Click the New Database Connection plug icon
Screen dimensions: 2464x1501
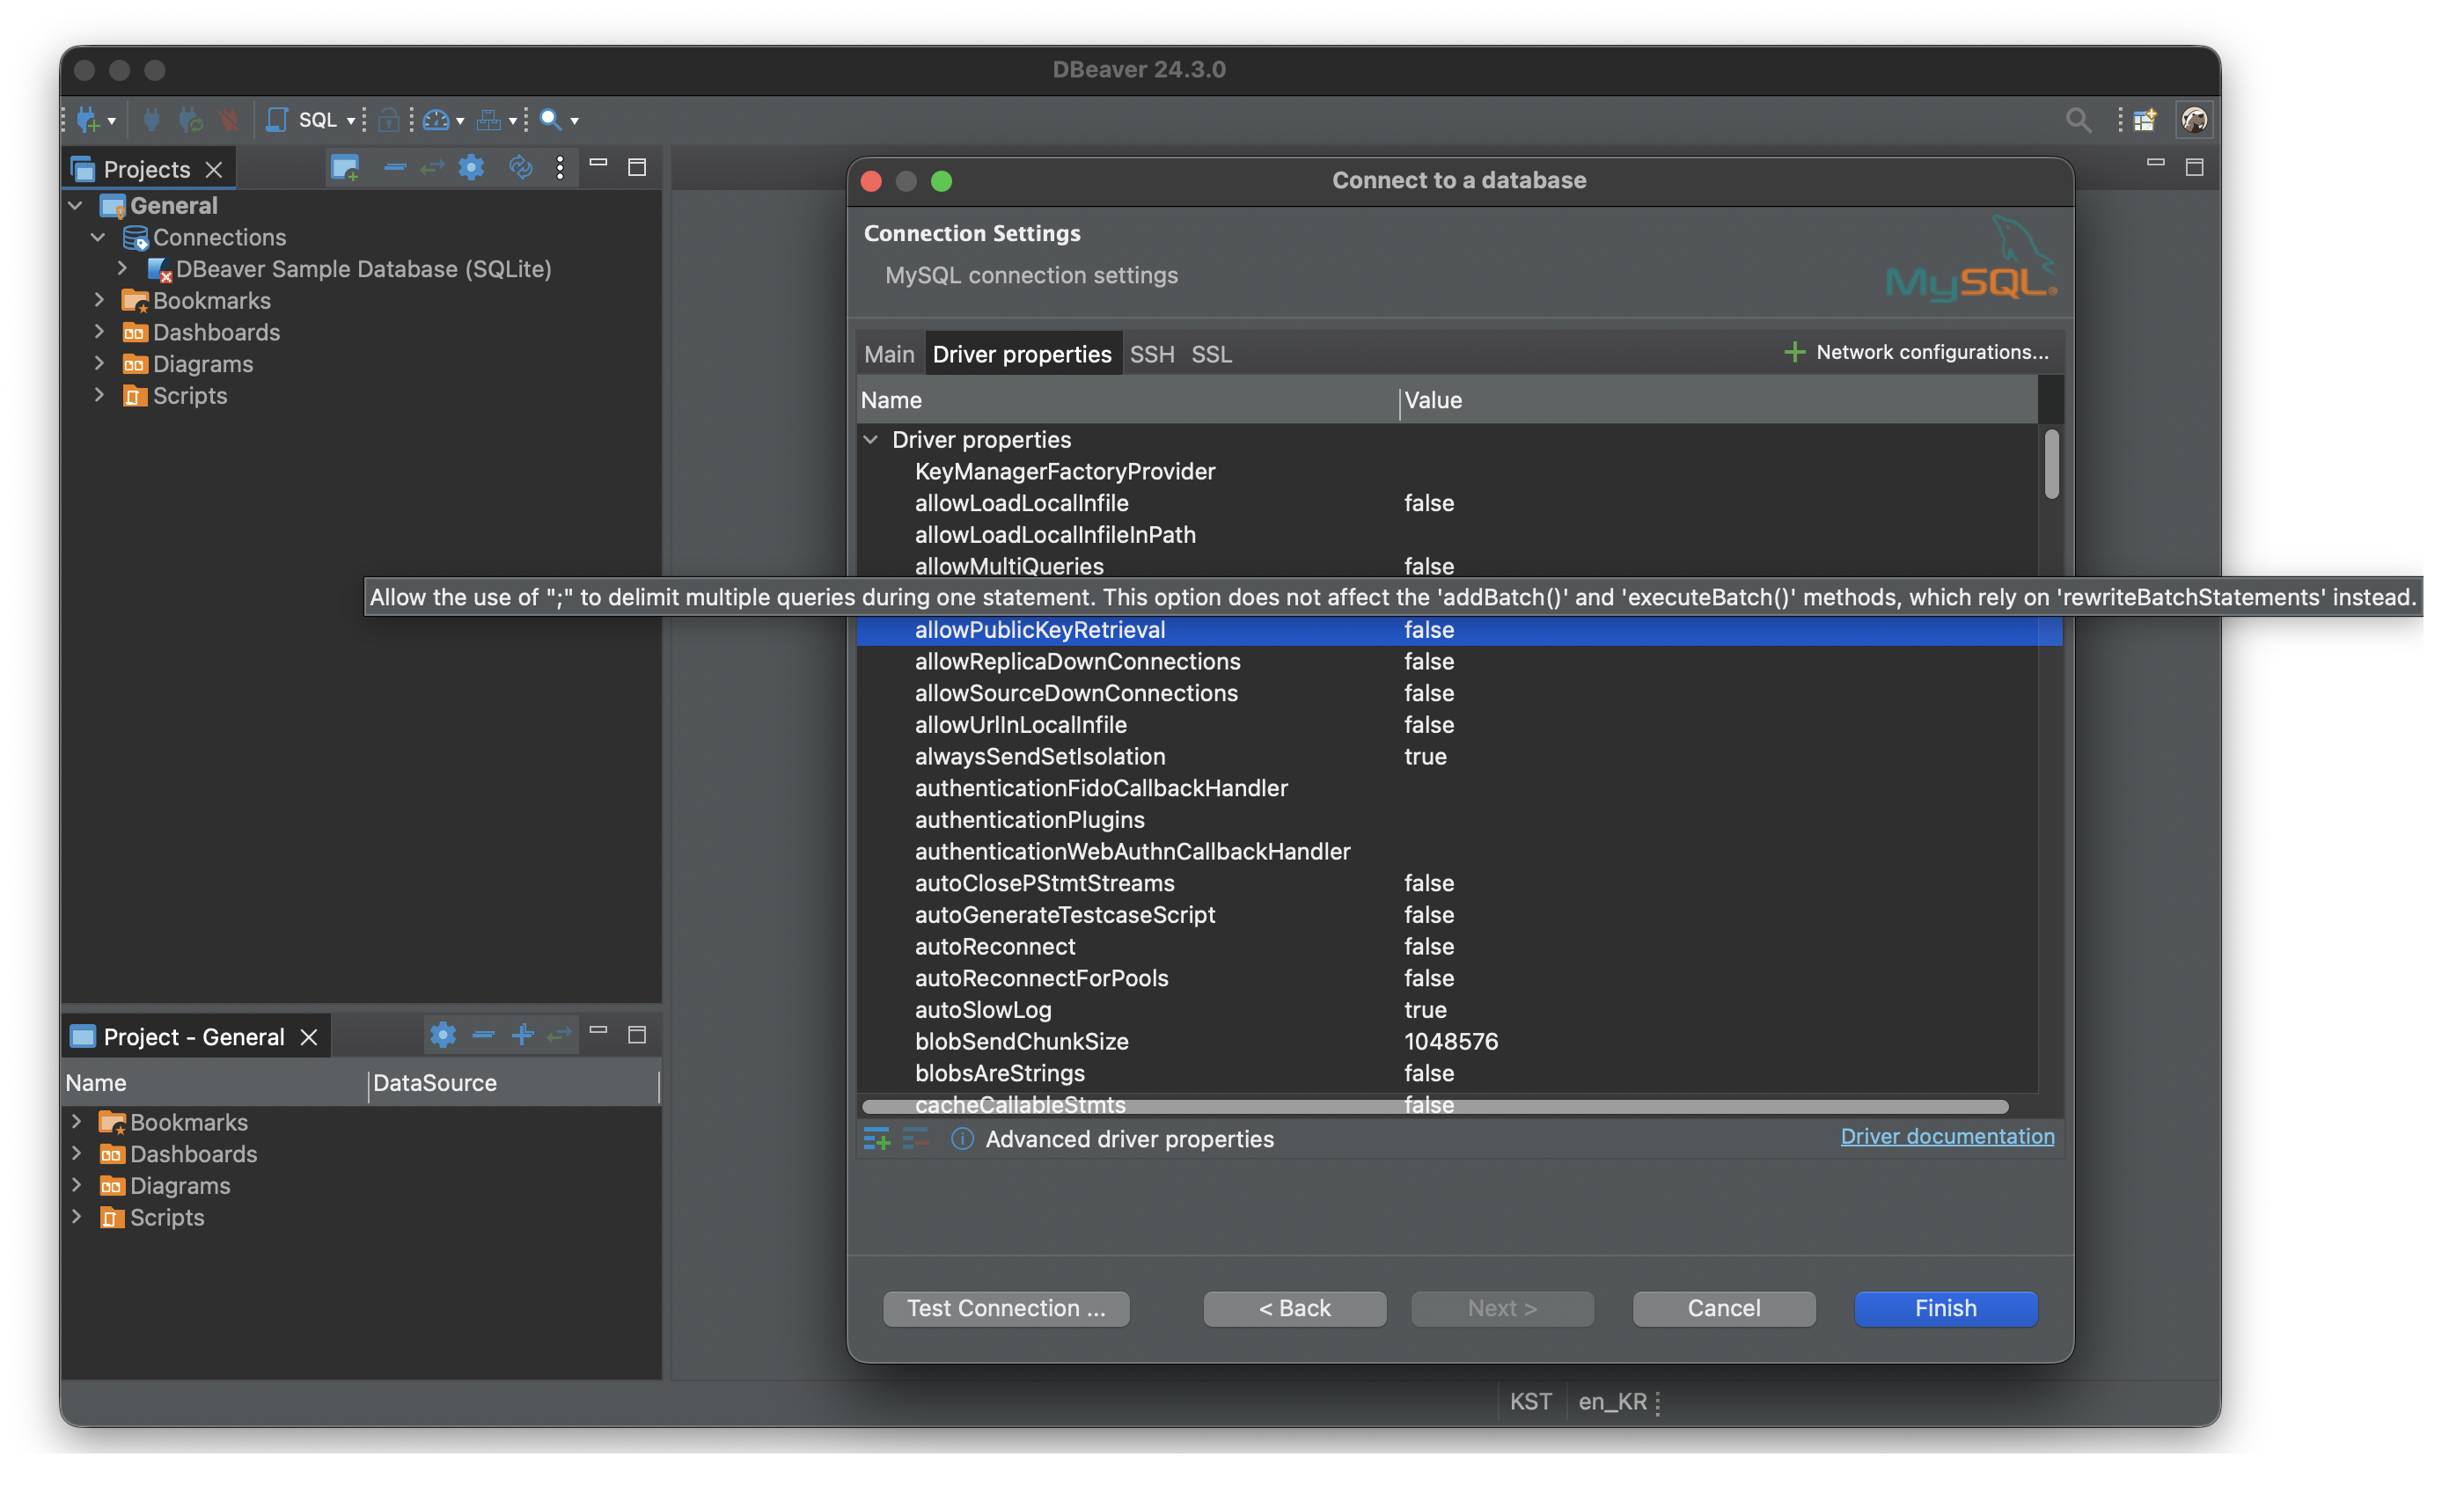pyautogui.click(x=87, y=120)
